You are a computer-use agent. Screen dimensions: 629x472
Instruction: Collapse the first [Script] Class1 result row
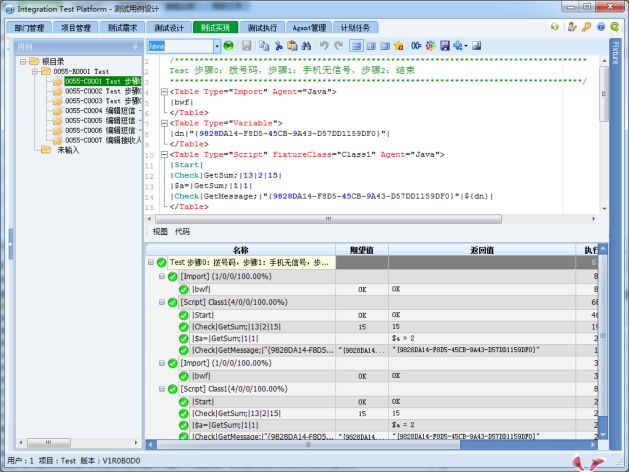point(163,300)
